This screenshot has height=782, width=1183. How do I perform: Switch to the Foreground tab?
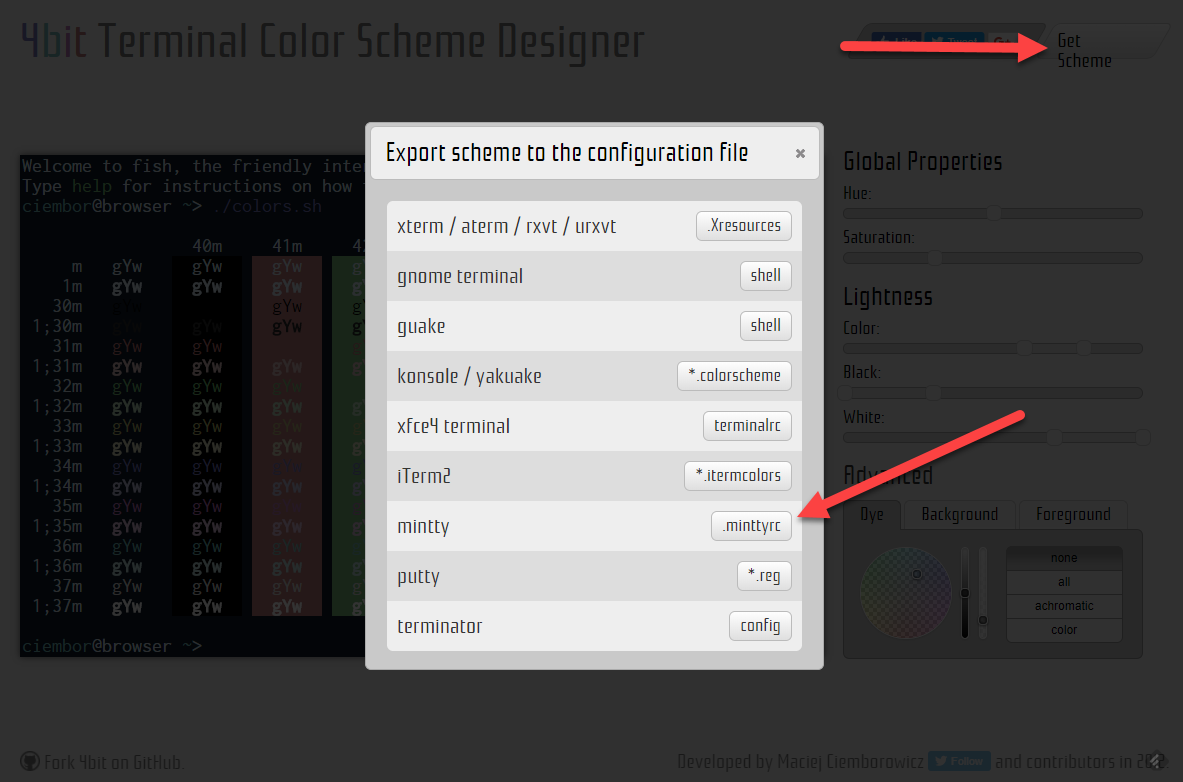point(1073,515)
